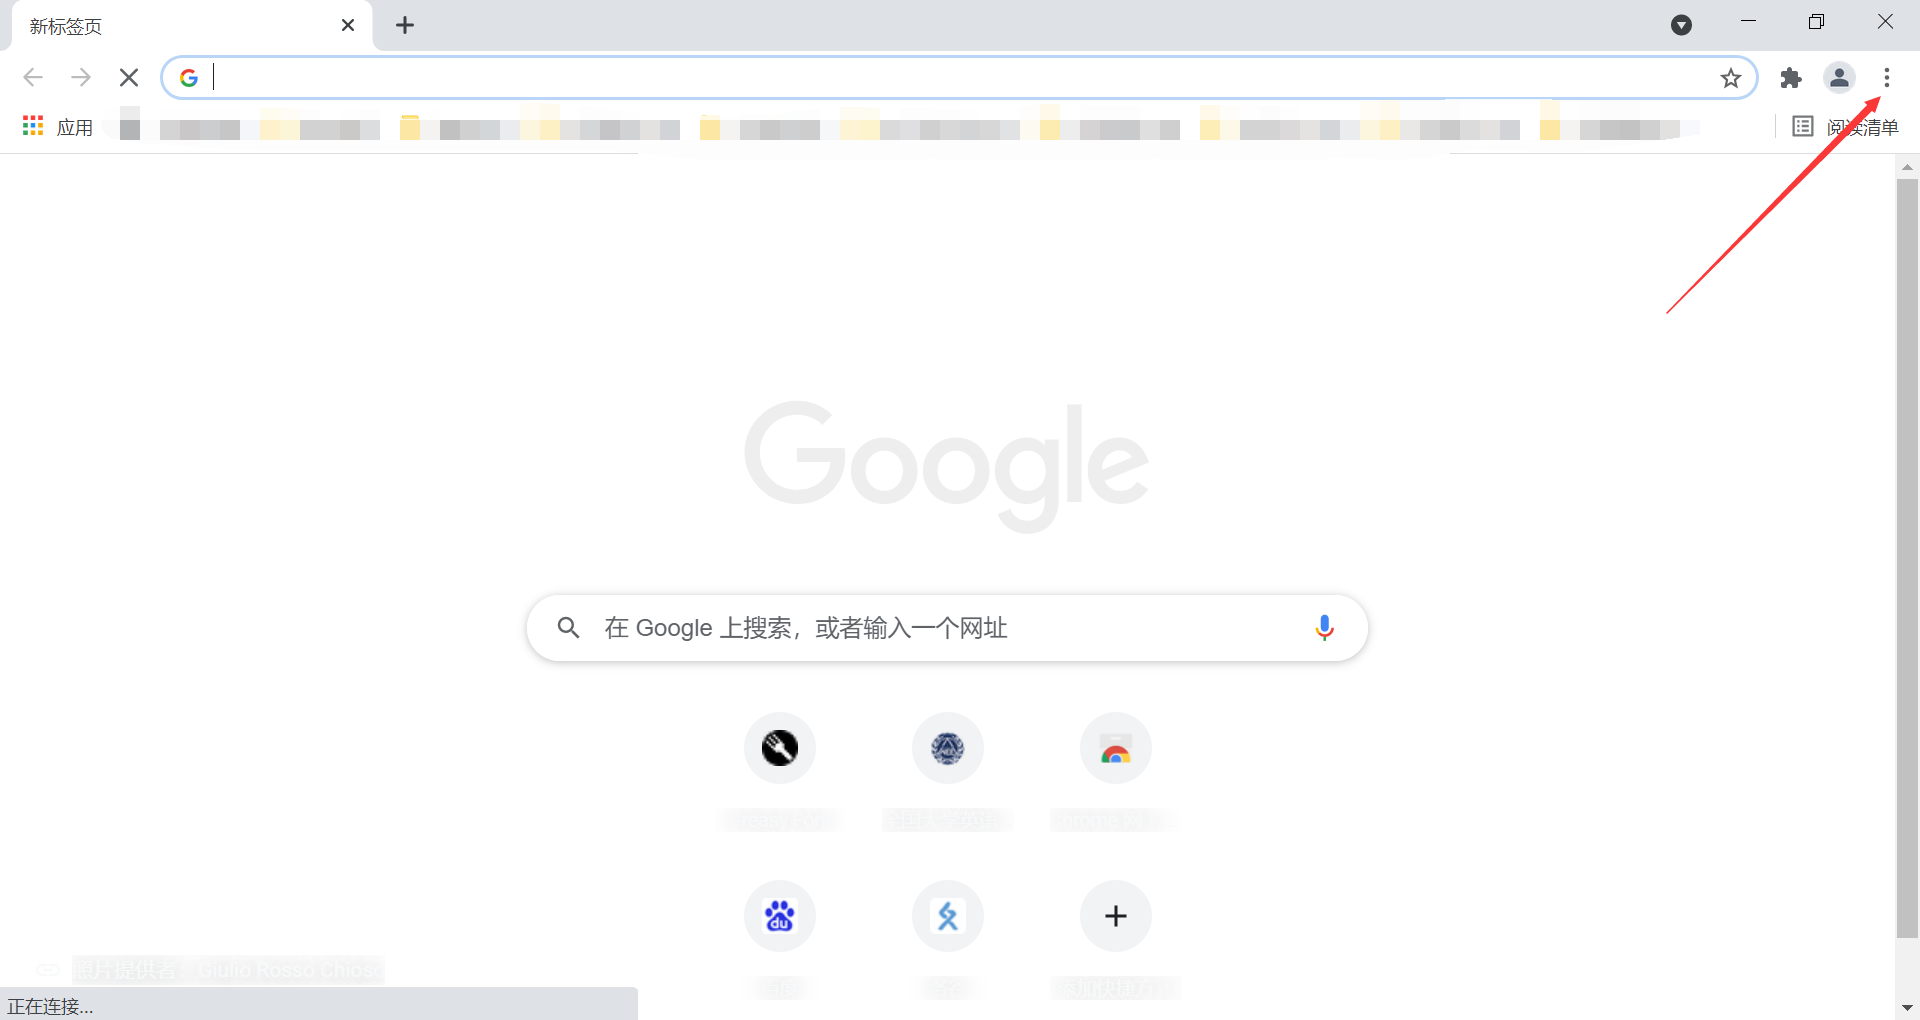Open the Chrome web store shortcut tile
Viewport: 1920px width, 1020px height.
(x=1116, y=748)
